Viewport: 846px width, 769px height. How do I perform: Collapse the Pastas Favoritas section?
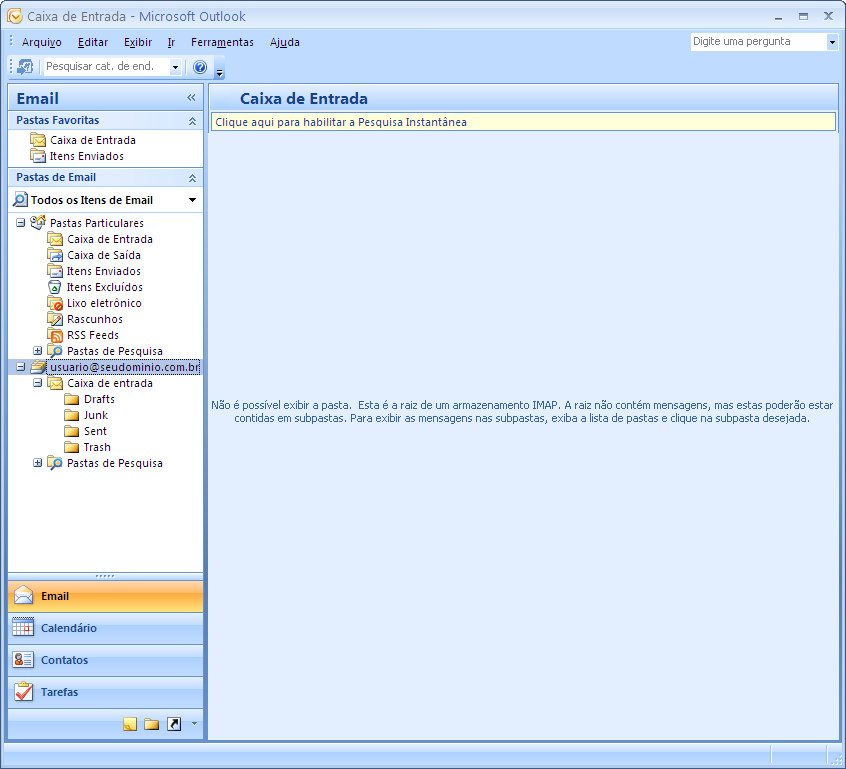click(192, 121)
